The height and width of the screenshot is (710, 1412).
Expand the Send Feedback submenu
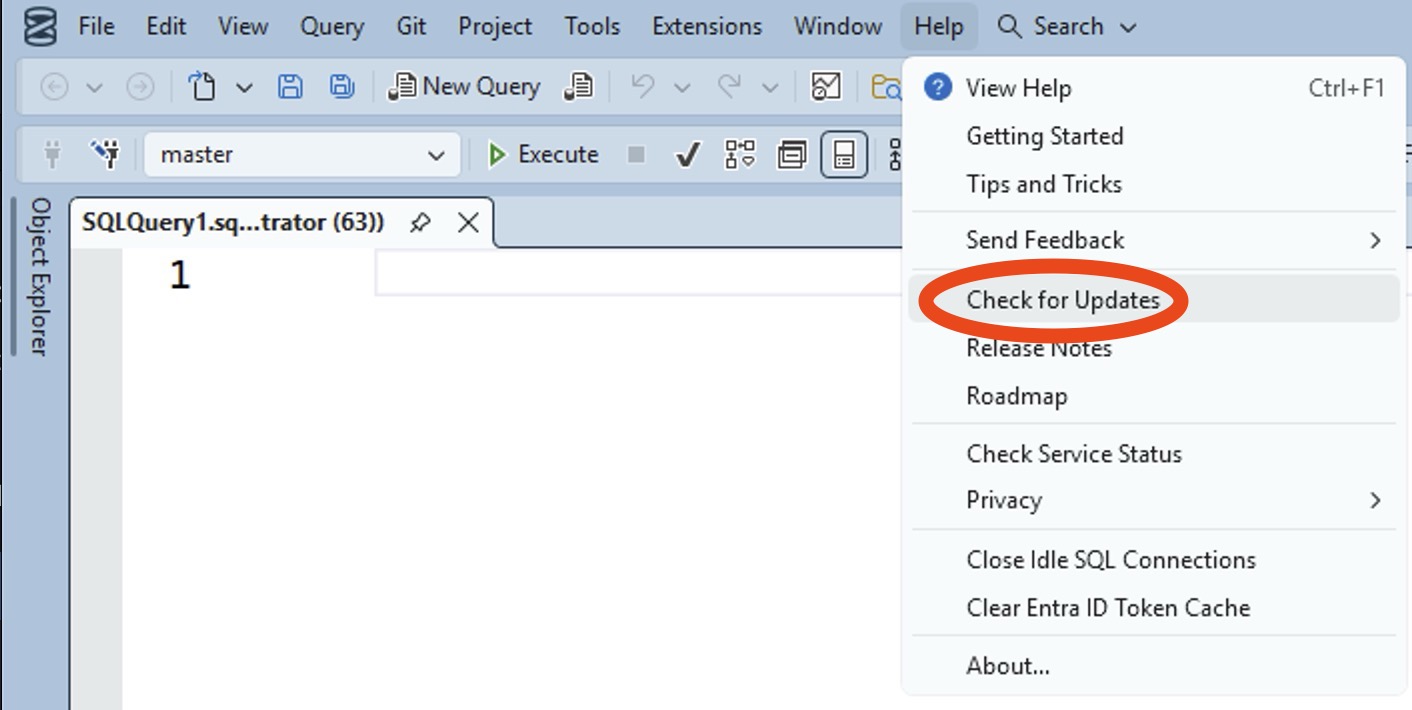[x=1375, y=240]
